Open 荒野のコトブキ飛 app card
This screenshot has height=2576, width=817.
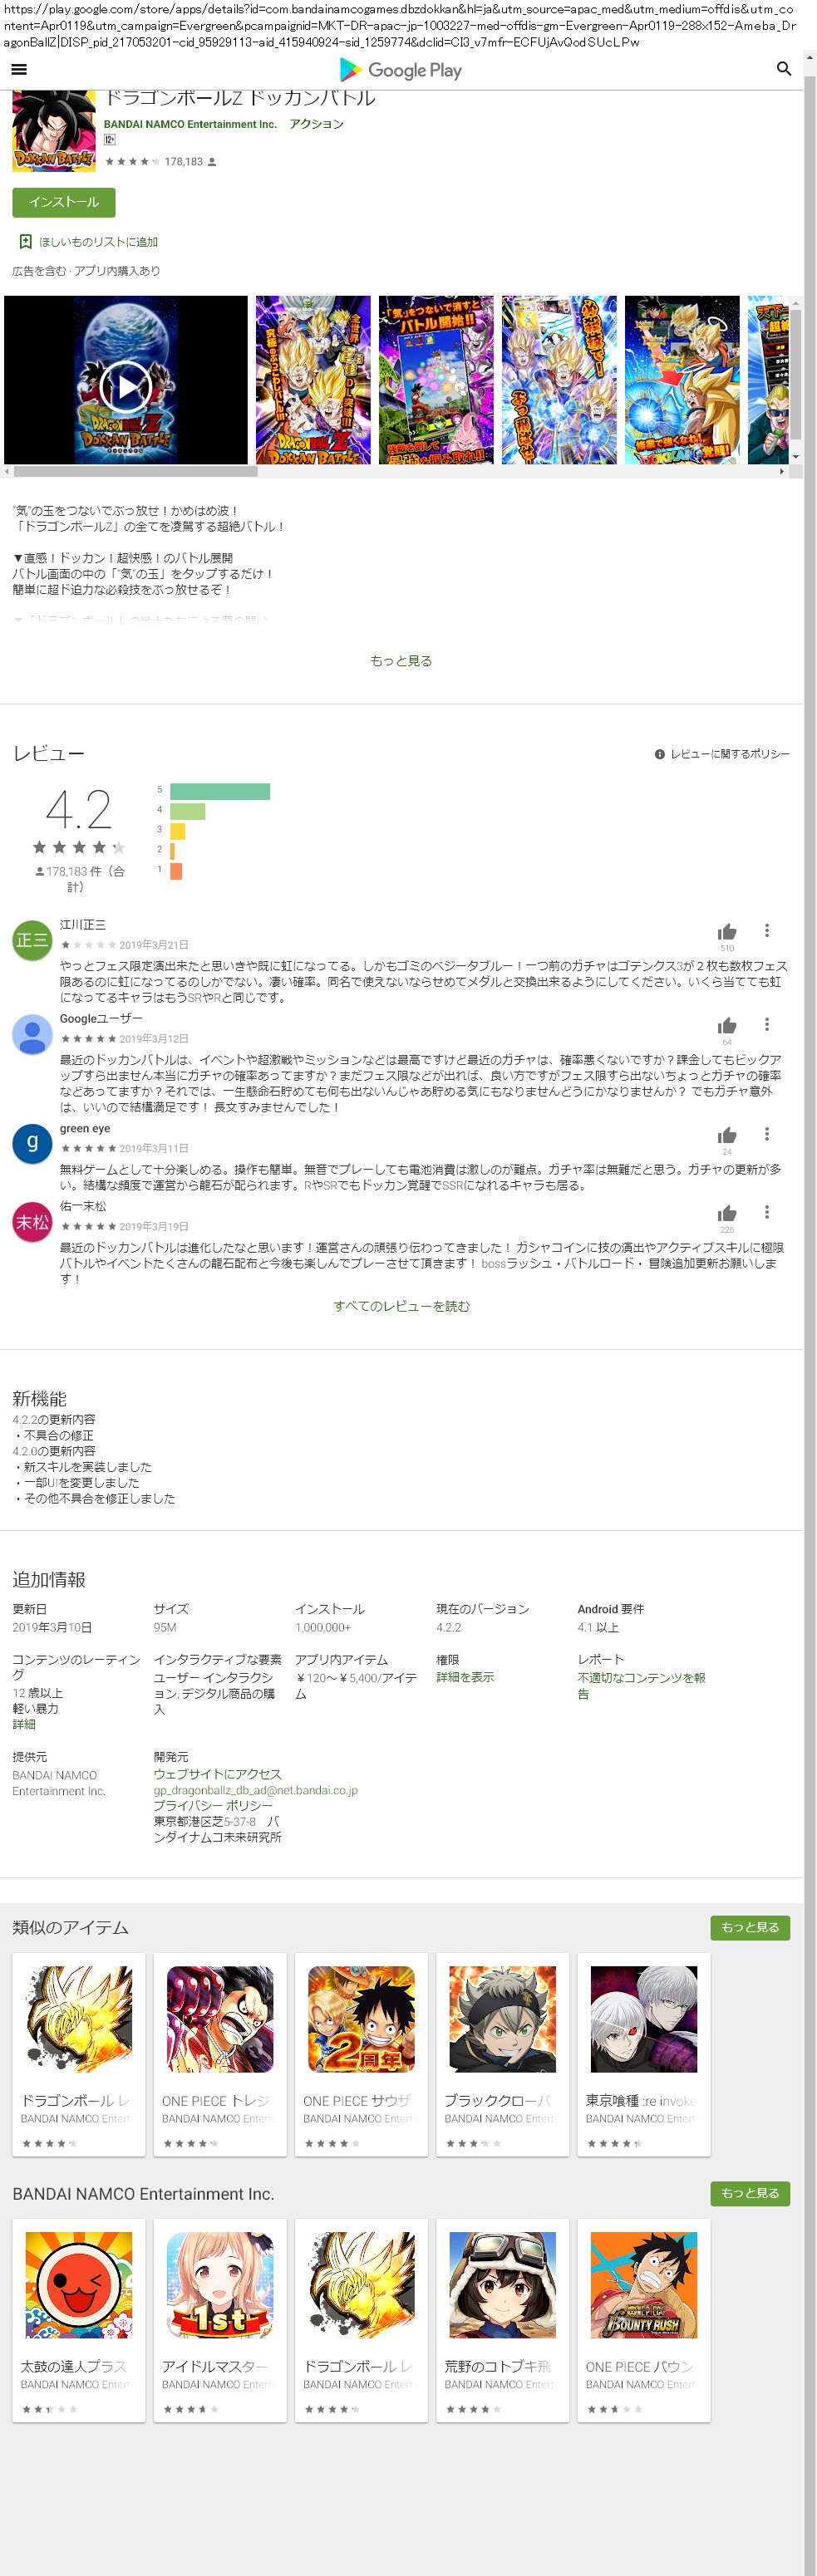tap(503, 2320)
